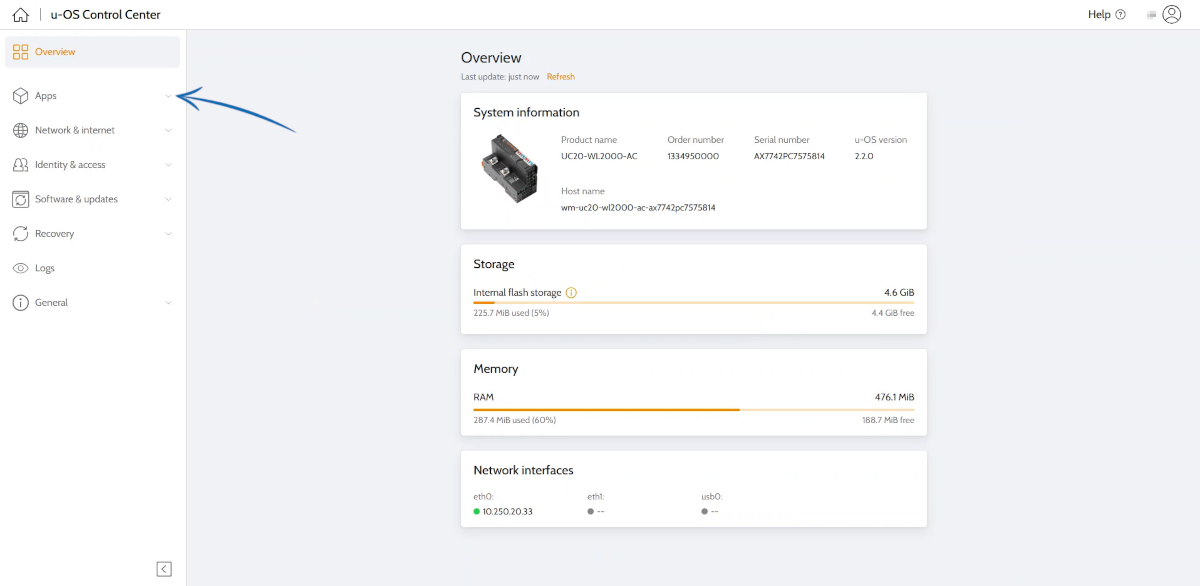Select Overview in the sidebar
1200x586 pixels.
[x=55, y=52]
